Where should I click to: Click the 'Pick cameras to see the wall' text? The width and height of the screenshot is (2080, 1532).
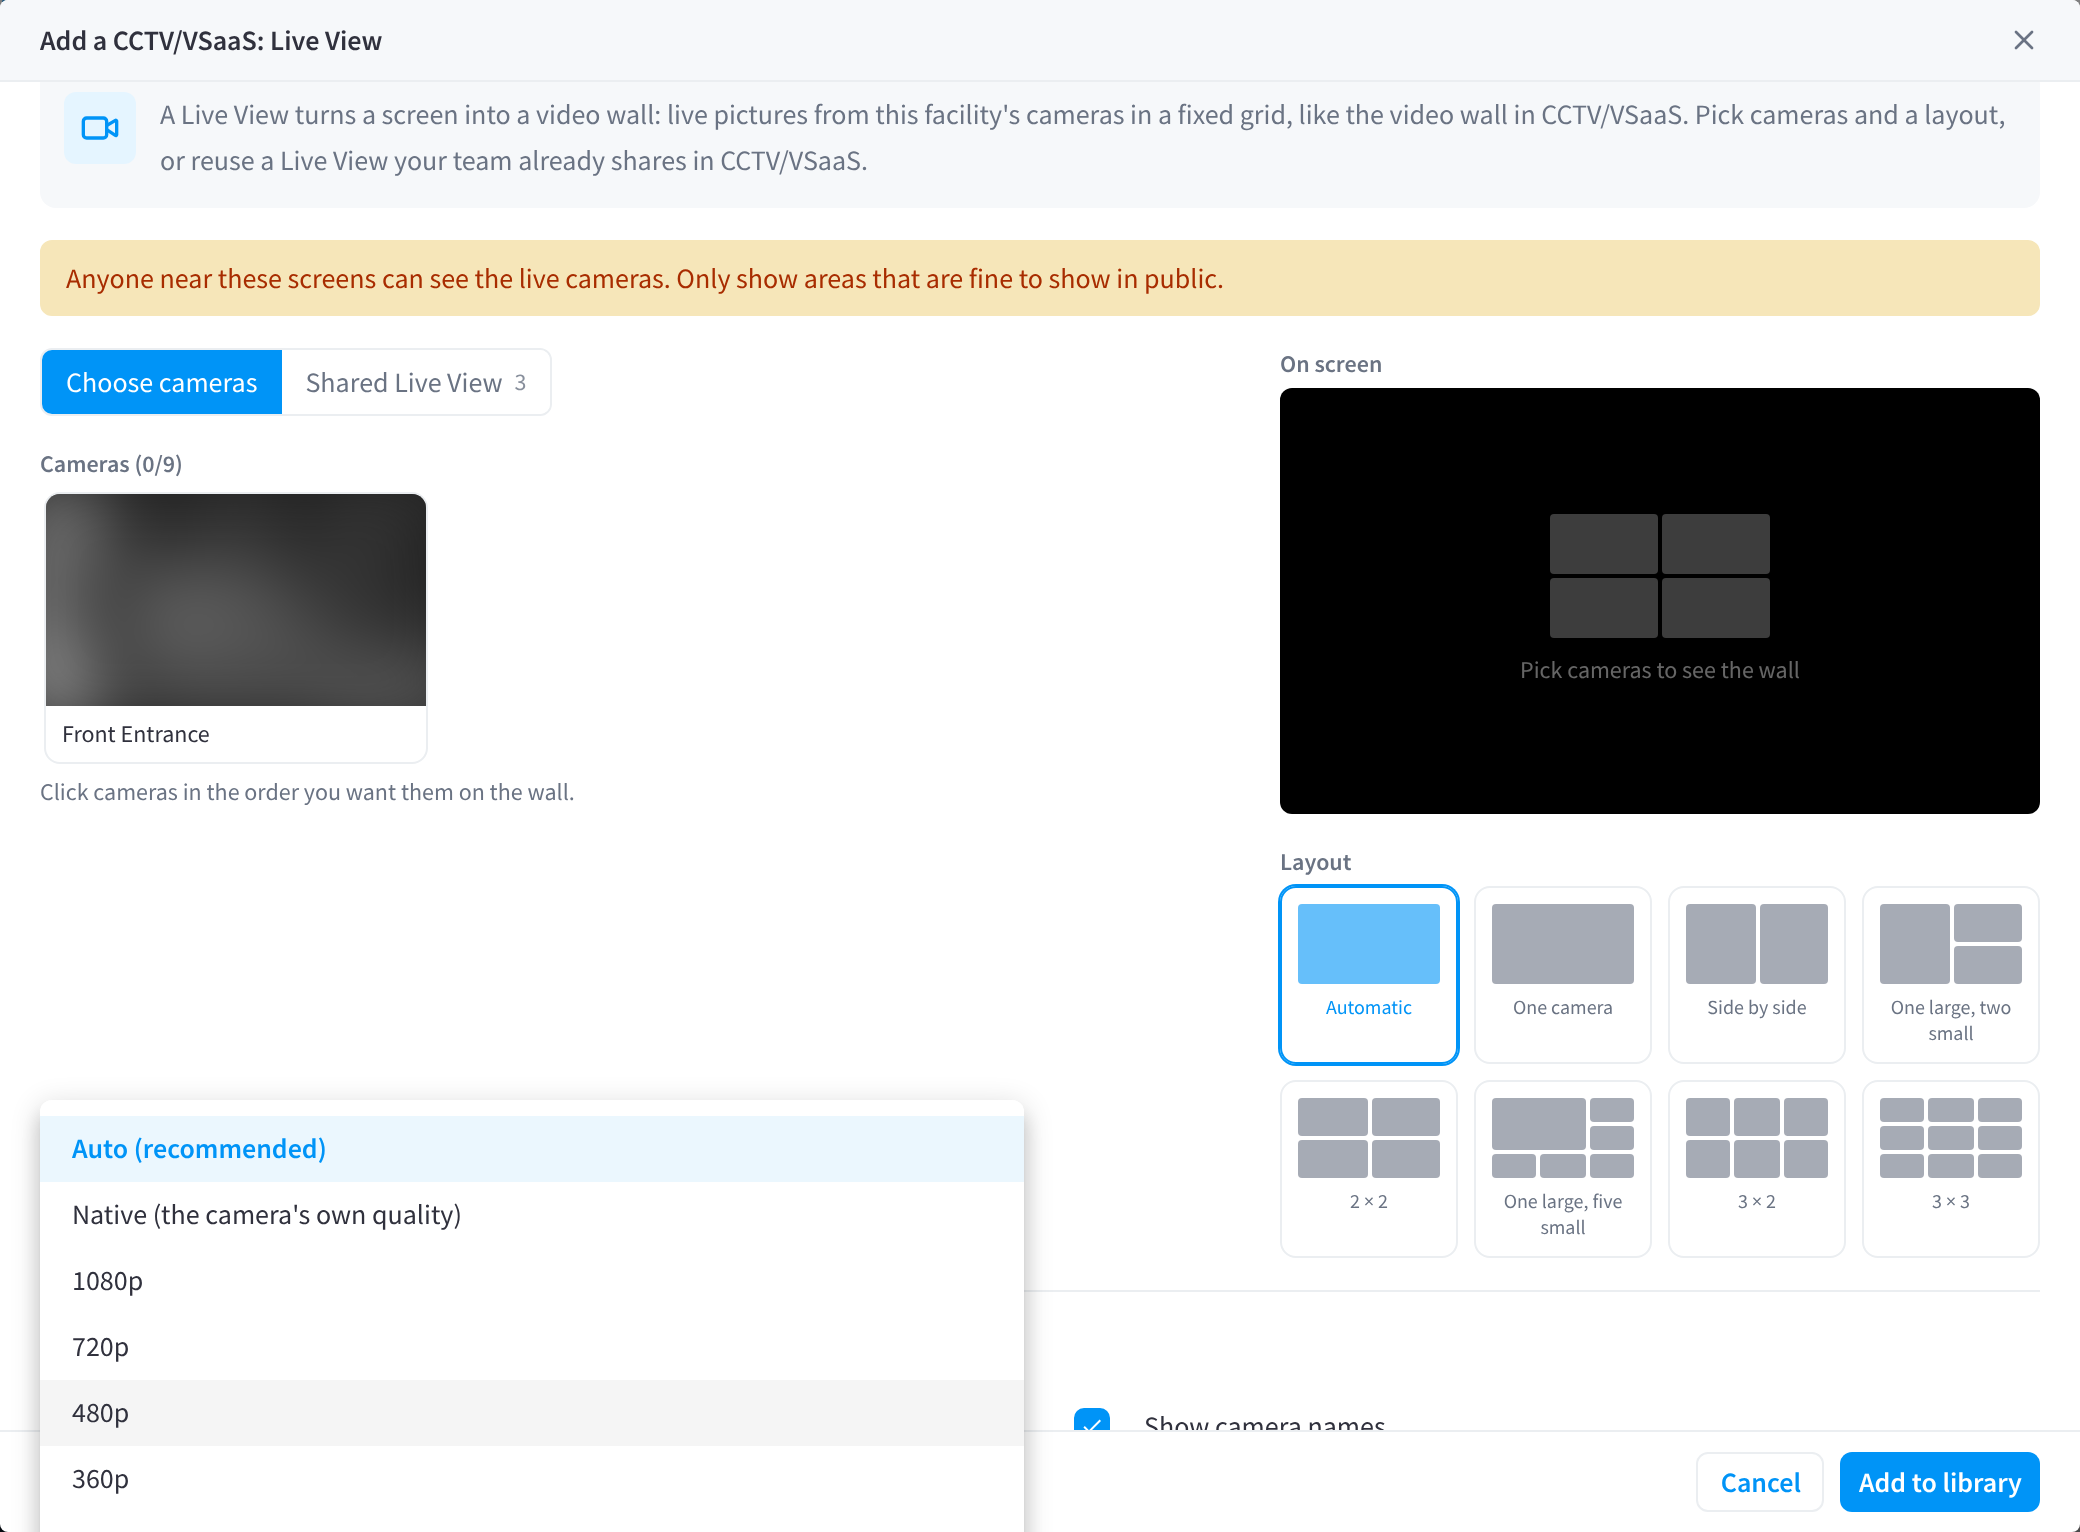pos(1660,670)
